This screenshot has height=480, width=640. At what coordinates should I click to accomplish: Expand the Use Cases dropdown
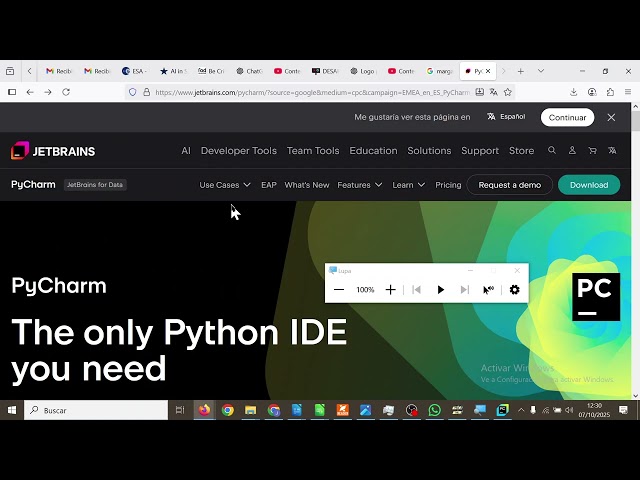225,185
